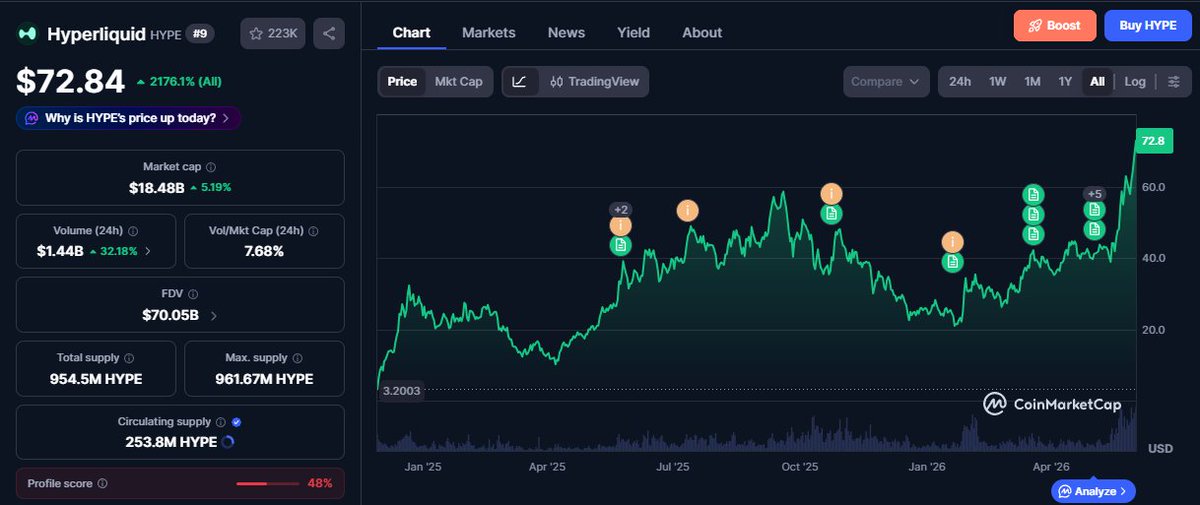Click the Buy HYPE button
Image resolution: width=1200 pixels, height=505 pixels.
tap(1148, 25)
